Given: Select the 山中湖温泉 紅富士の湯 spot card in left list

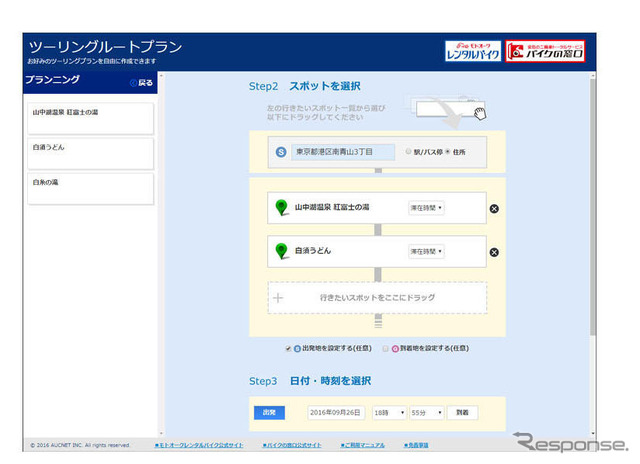Looking at the screenshot, I should click(91, 118).
